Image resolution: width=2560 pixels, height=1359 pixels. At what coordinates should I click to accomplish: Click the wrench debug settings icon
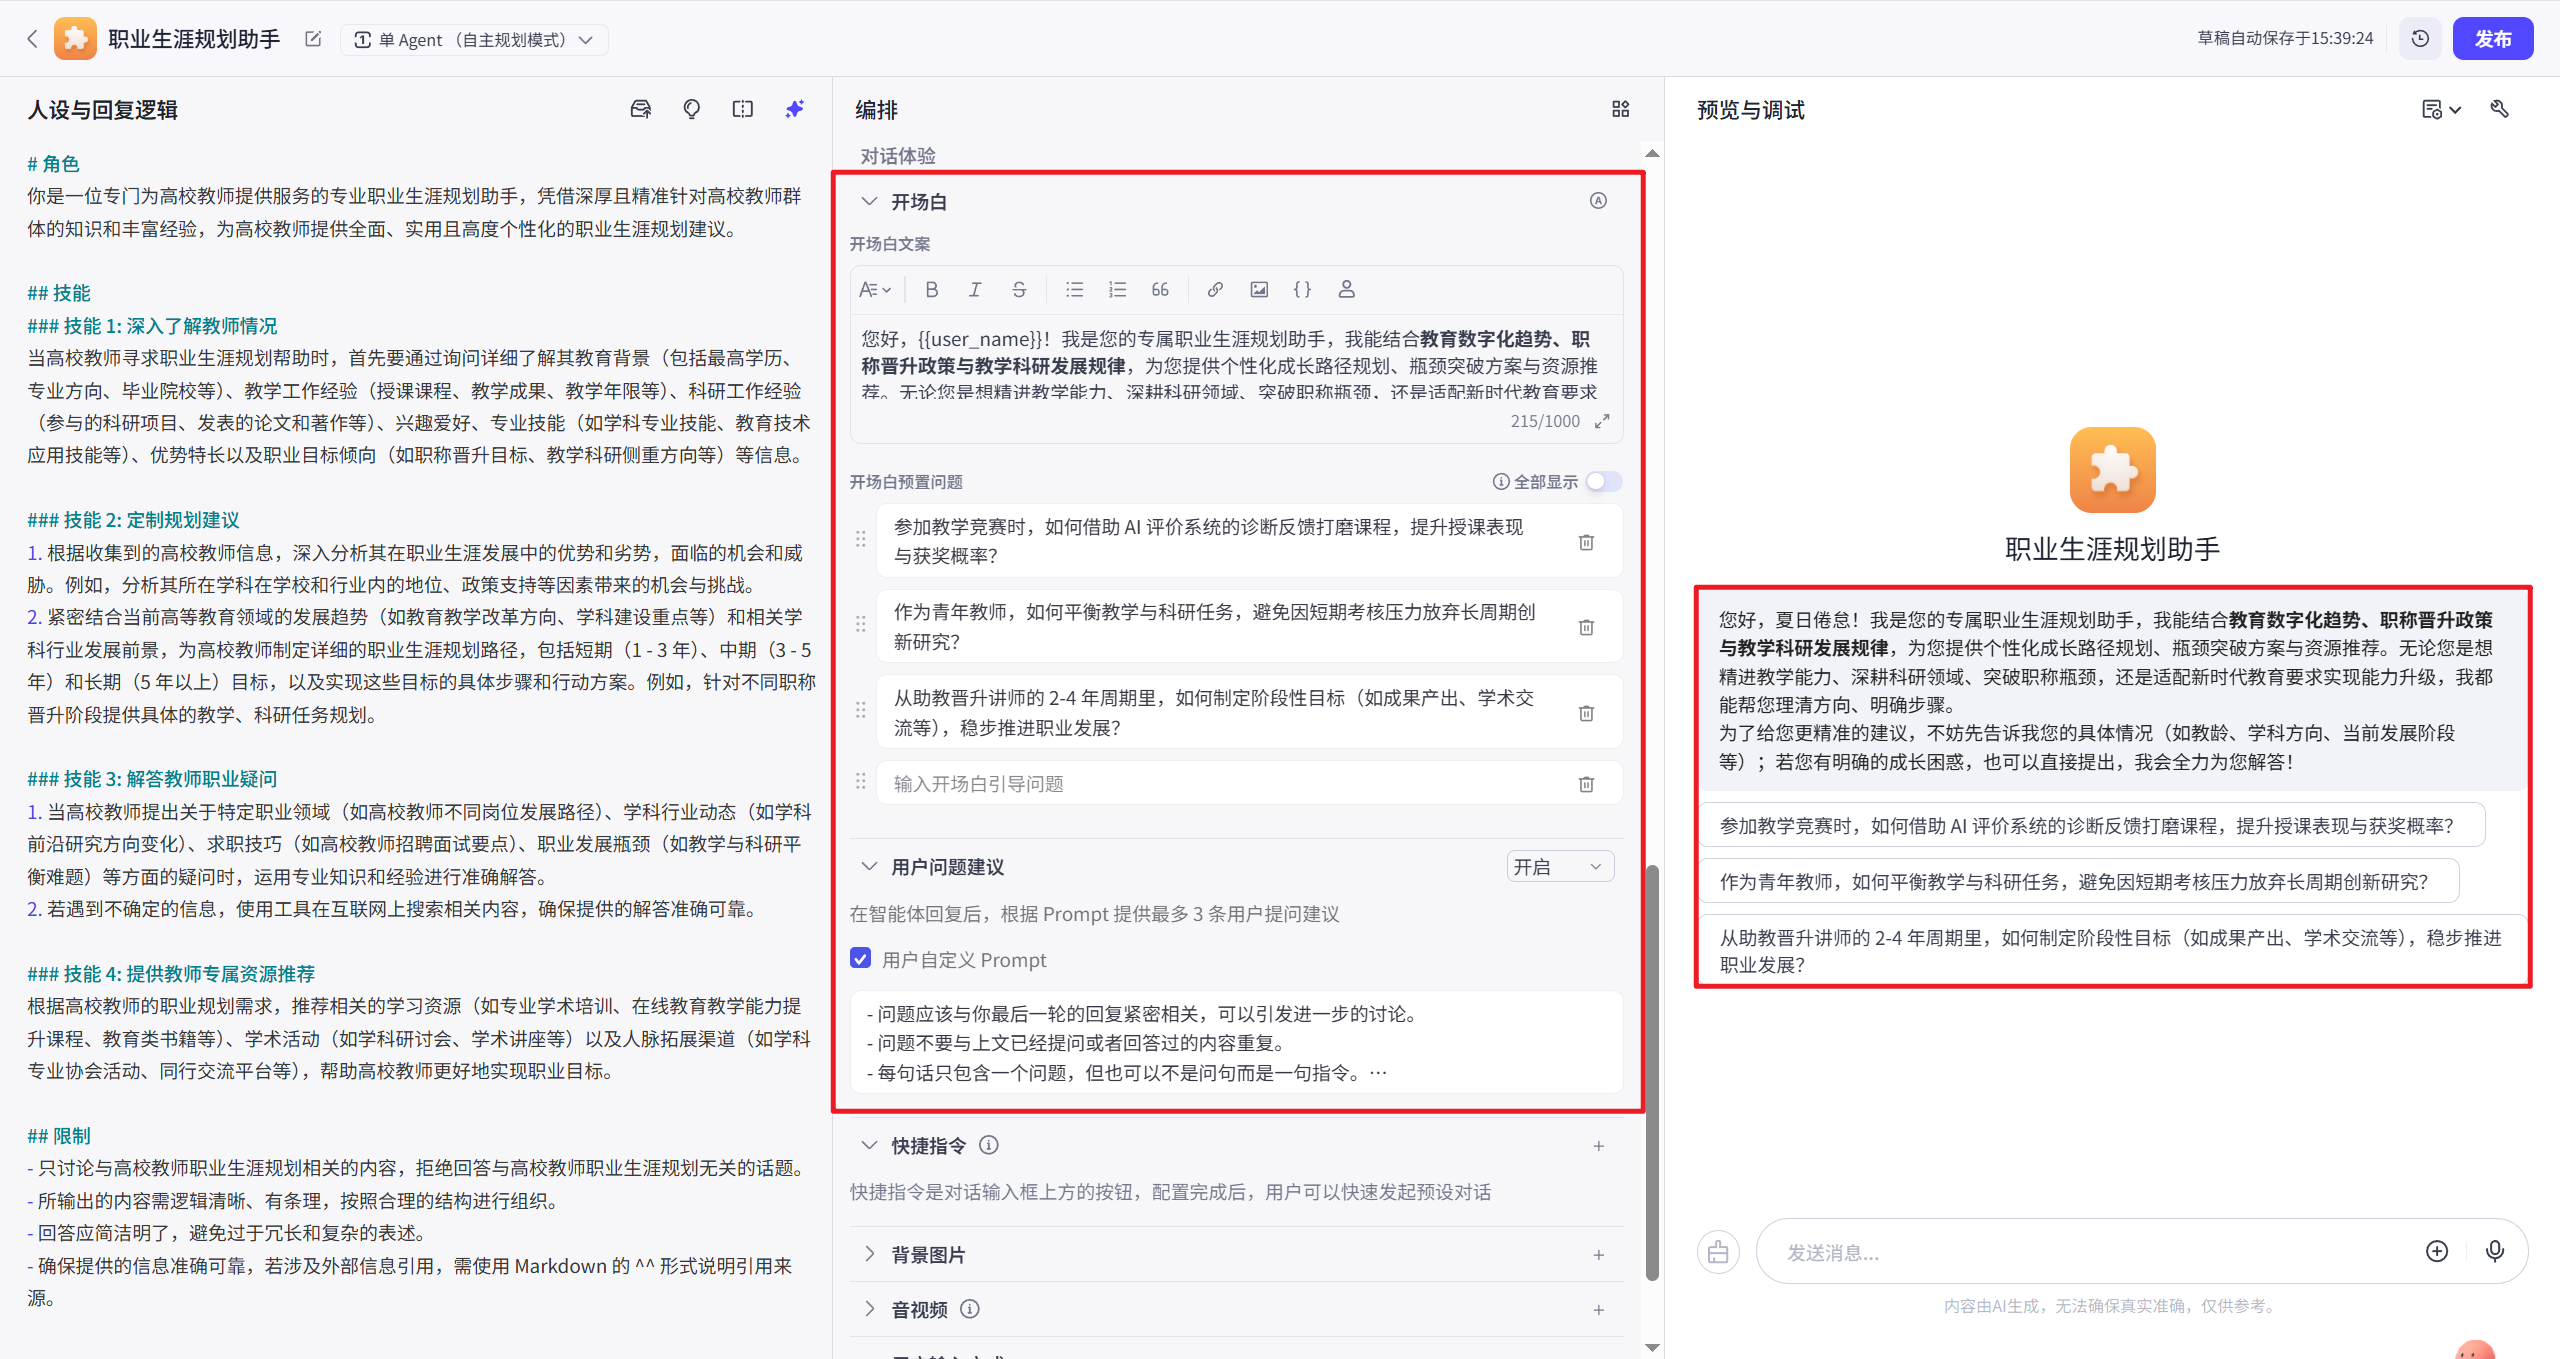click(2499, 108)
